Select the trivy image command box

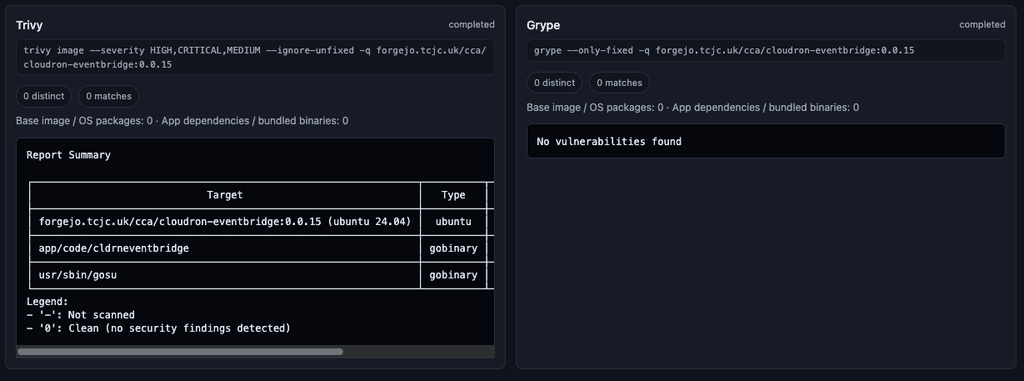point(255,58)
